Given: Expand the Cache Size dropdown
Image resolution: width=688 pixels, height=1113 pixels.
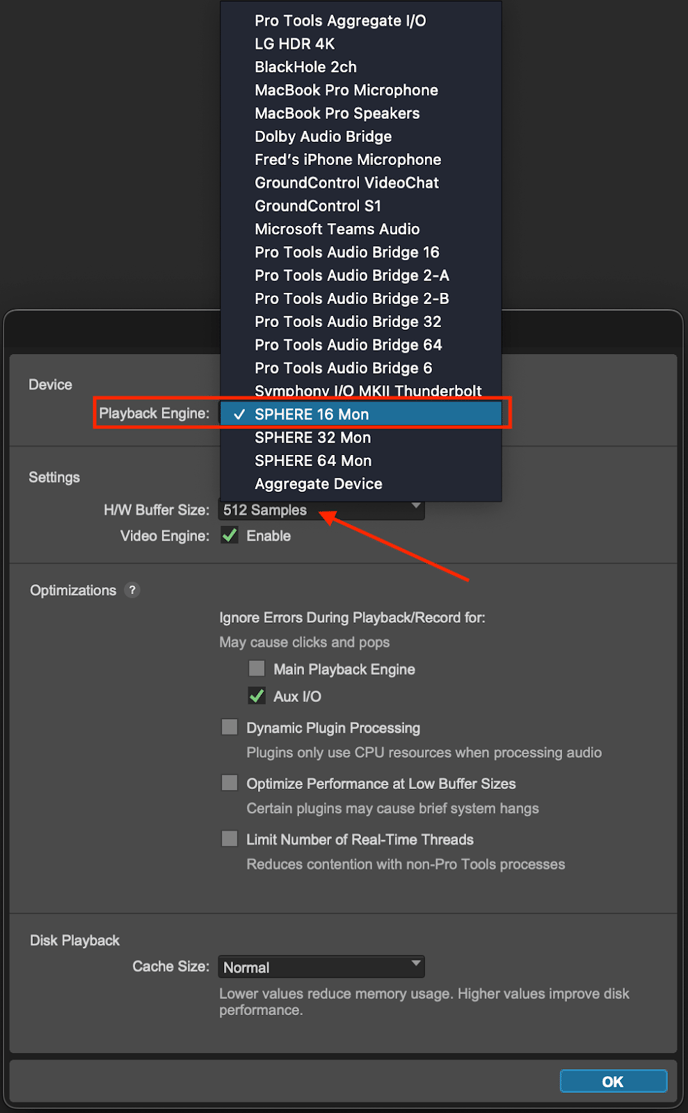Looking at the screenshot, I should (x=321, y=967).
